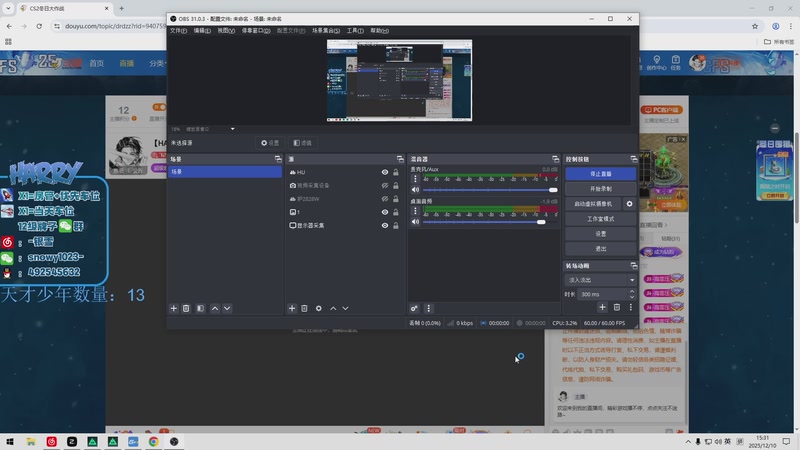The image size is (800, 450).
Task: Add a new source with plus icon
Action: tap(292, 308)
